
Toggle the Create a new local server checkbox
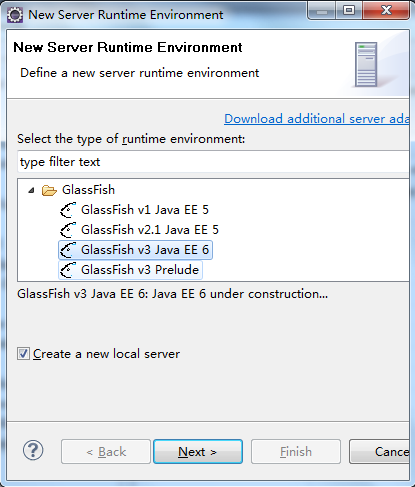pos(23,354)
